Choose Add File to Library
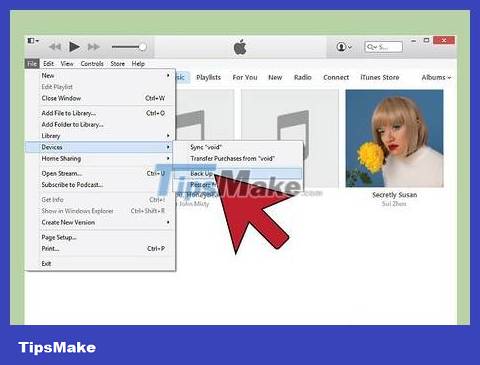This screenshot has height=365, width=480. 100,113
